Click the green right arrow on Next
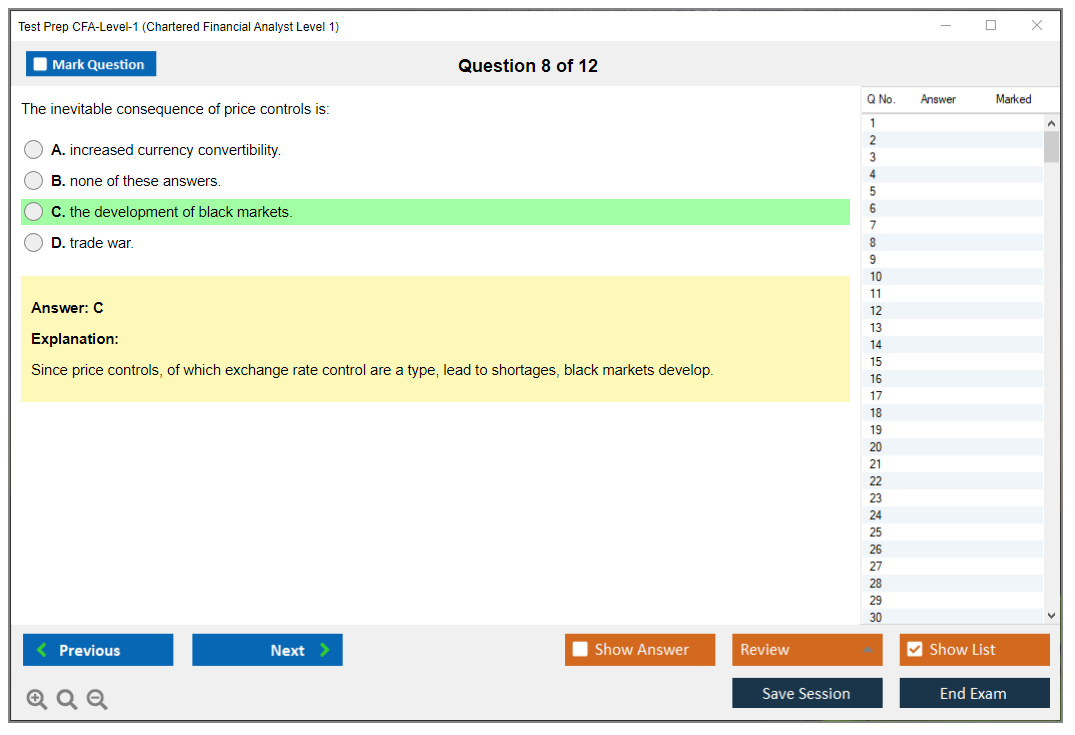The height and width of the screenshot is (735, 1075). point(325,650)
